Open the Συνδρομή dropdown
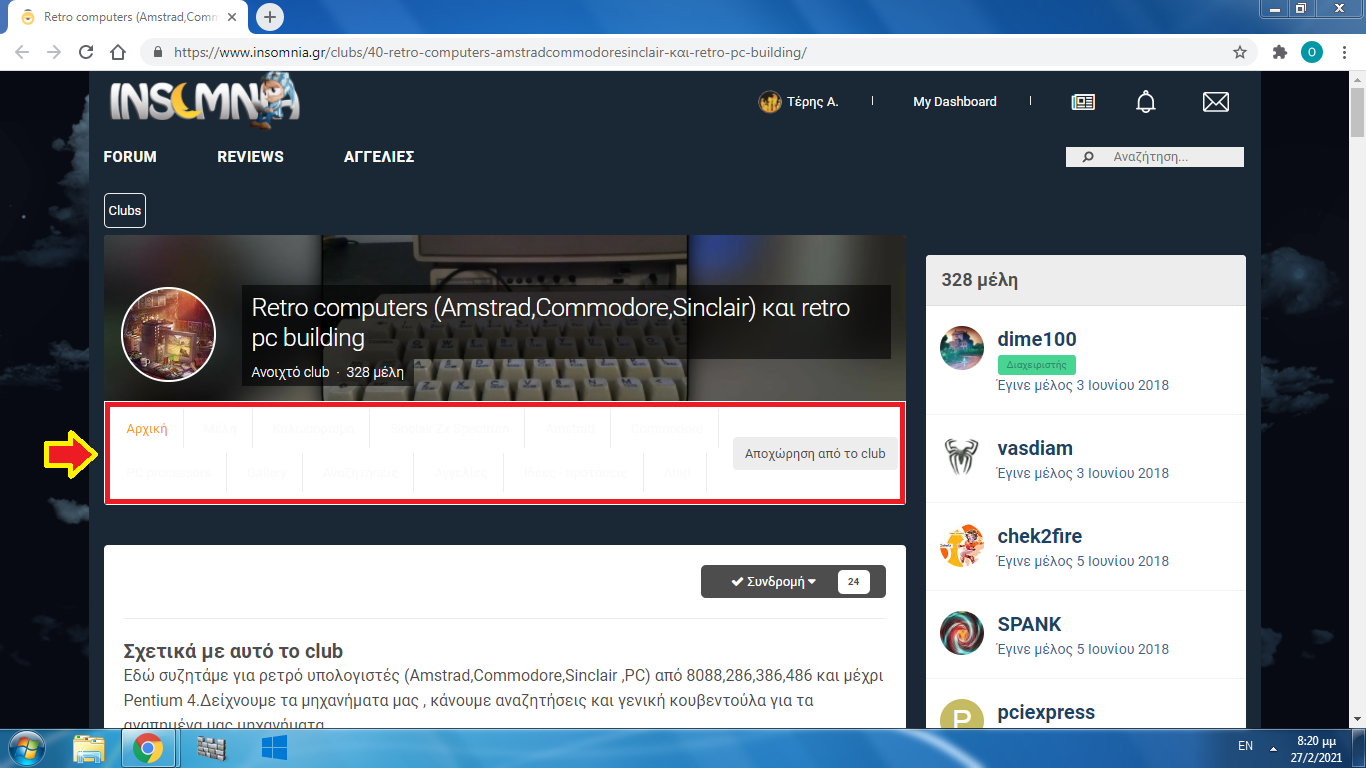The height and width of the screenshot is (768, 1366). 774,582
